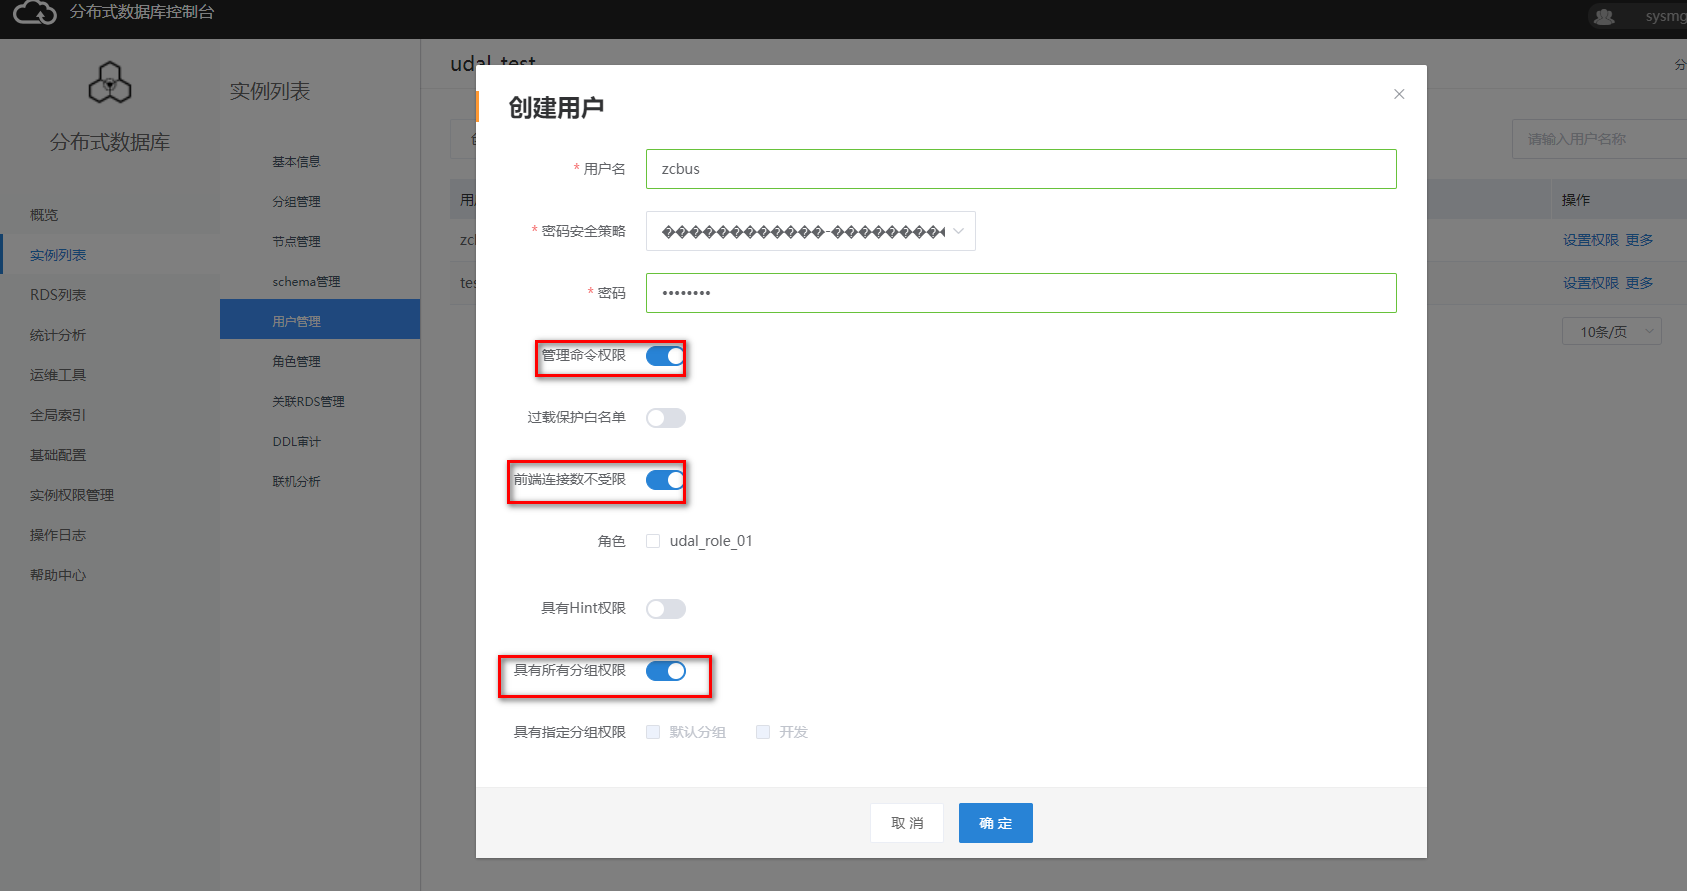Check the udal_role_01 role checkbox
The height and width of the screenshot is (891, 1687).
pyautogui.click(x=653, y=541)
